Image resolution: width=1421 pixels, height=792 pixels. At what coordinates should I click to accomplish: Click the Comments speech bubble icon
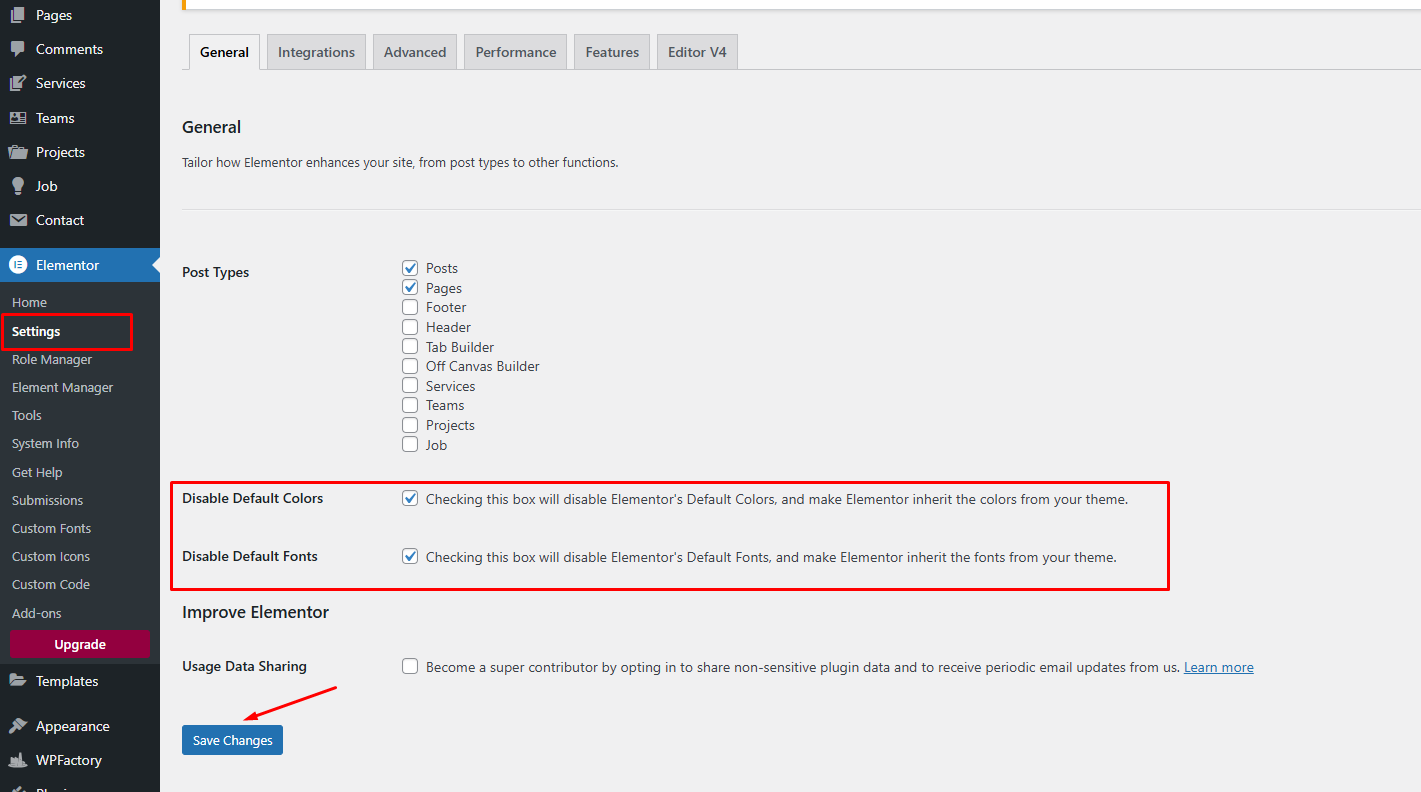[18, 49]
